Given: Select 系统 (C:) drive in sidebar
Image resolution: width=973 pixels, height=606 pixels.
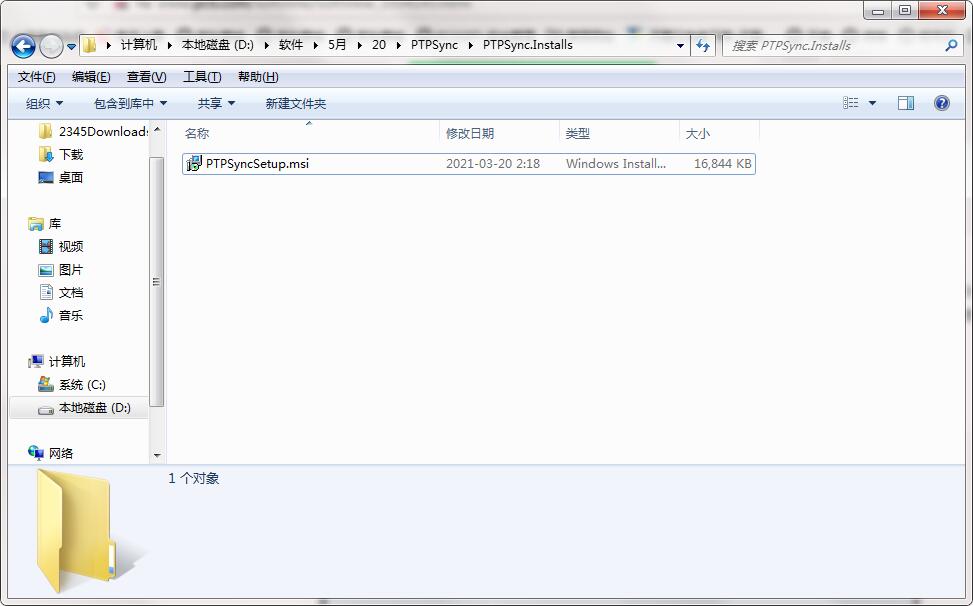Looking at the screenshot, I should [x=72, y=385].
